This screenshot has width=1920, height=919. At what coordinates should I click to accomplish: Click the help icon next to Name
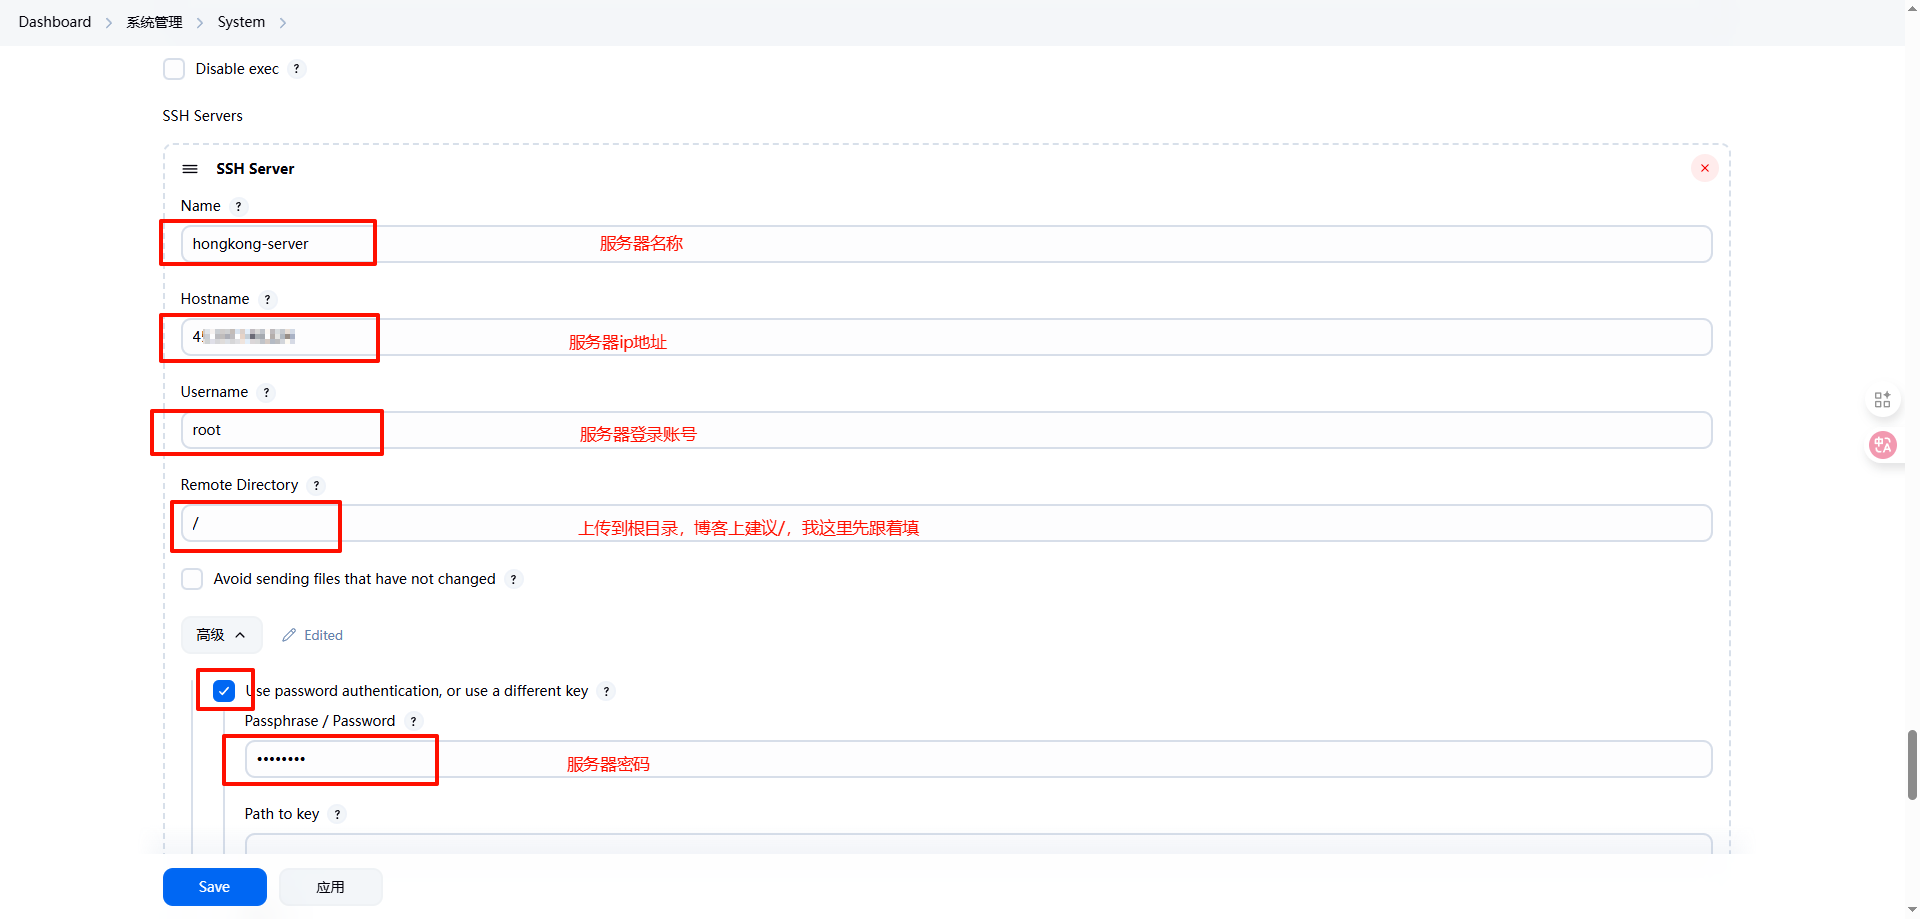click(238, 206)
